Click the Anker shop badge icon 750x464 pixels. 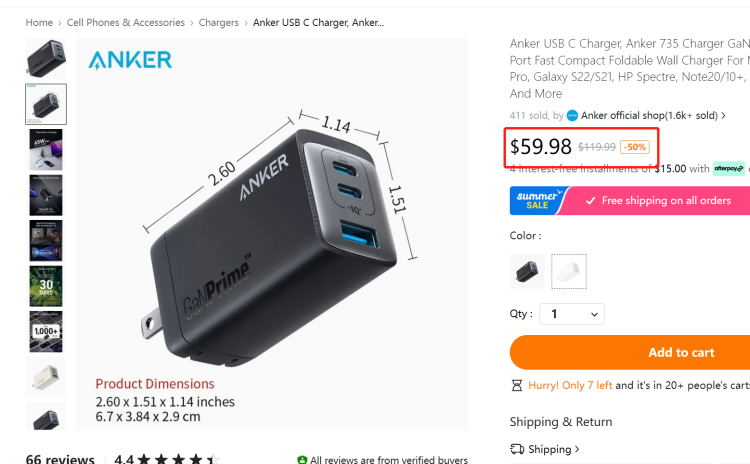pos(572,115)
